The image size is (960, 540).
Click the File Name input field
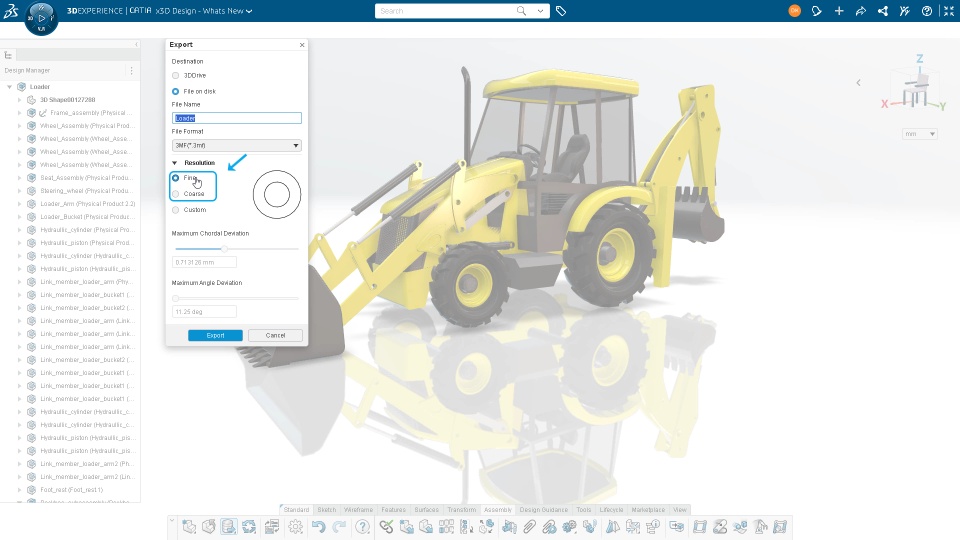point(236,118)
